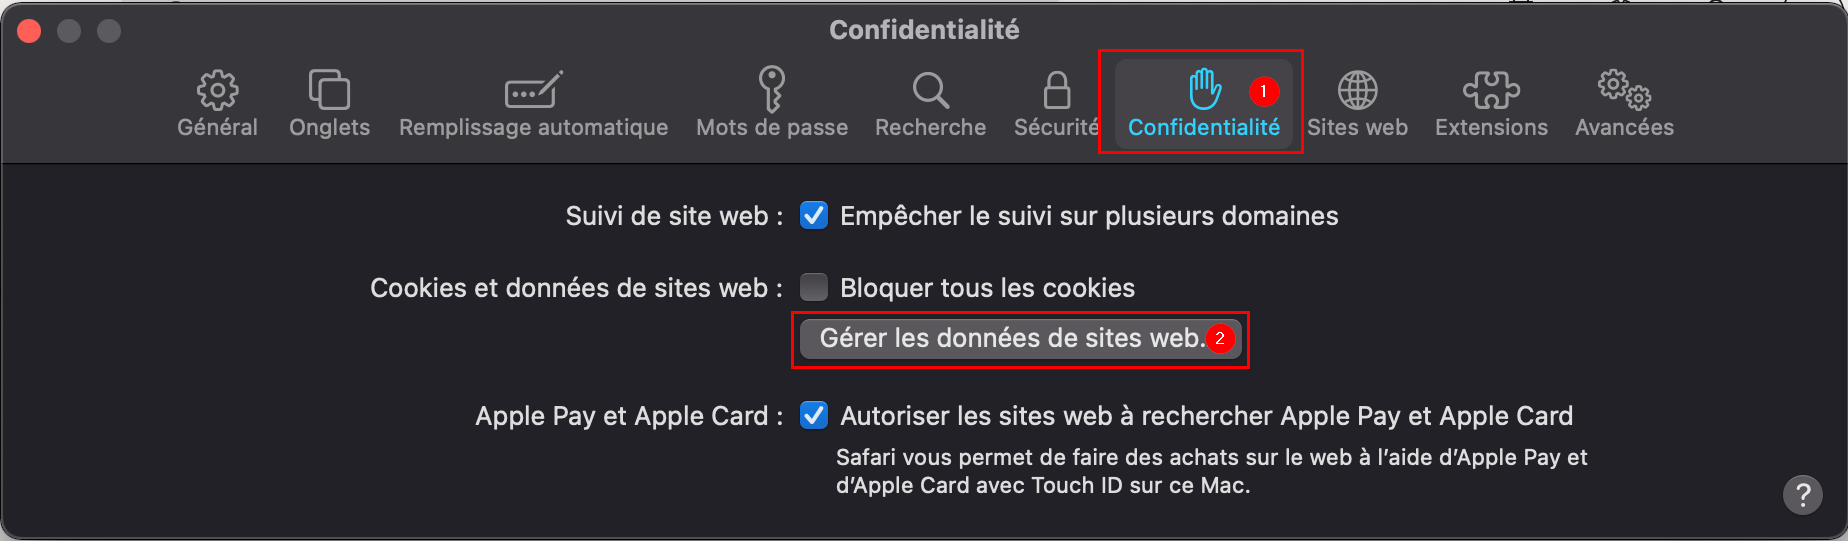Open the Mots de passe key icon
Image resolution: width=1848 pixels, height=541 pixels.
[x=772, y=89]
